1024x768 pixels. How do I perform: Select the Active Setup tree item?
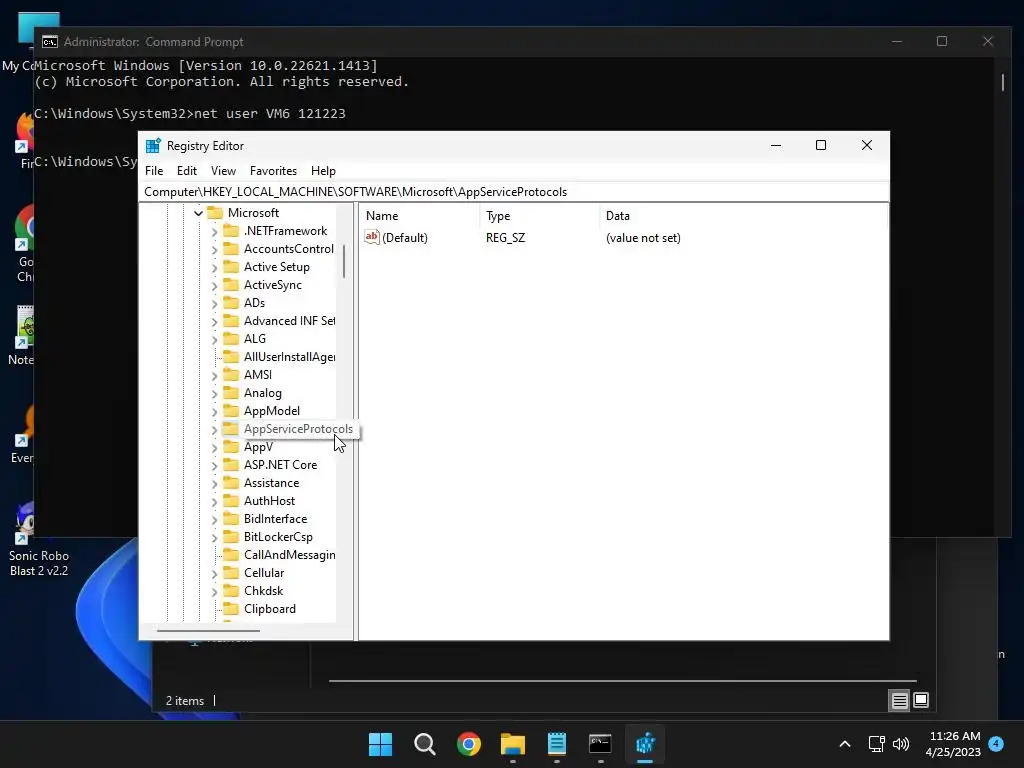click(276, 266)
